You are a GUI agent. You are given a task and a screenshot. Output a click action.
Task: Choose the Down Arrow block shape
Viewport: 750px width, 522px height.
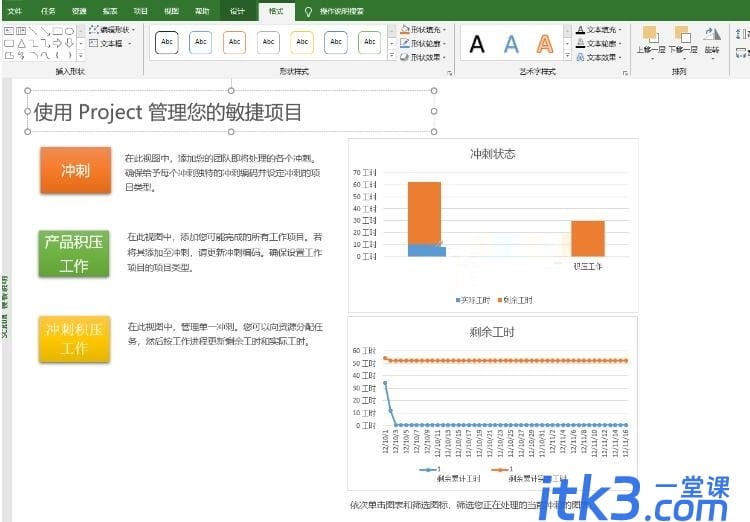pyautogui.click(x=69, y=43)
